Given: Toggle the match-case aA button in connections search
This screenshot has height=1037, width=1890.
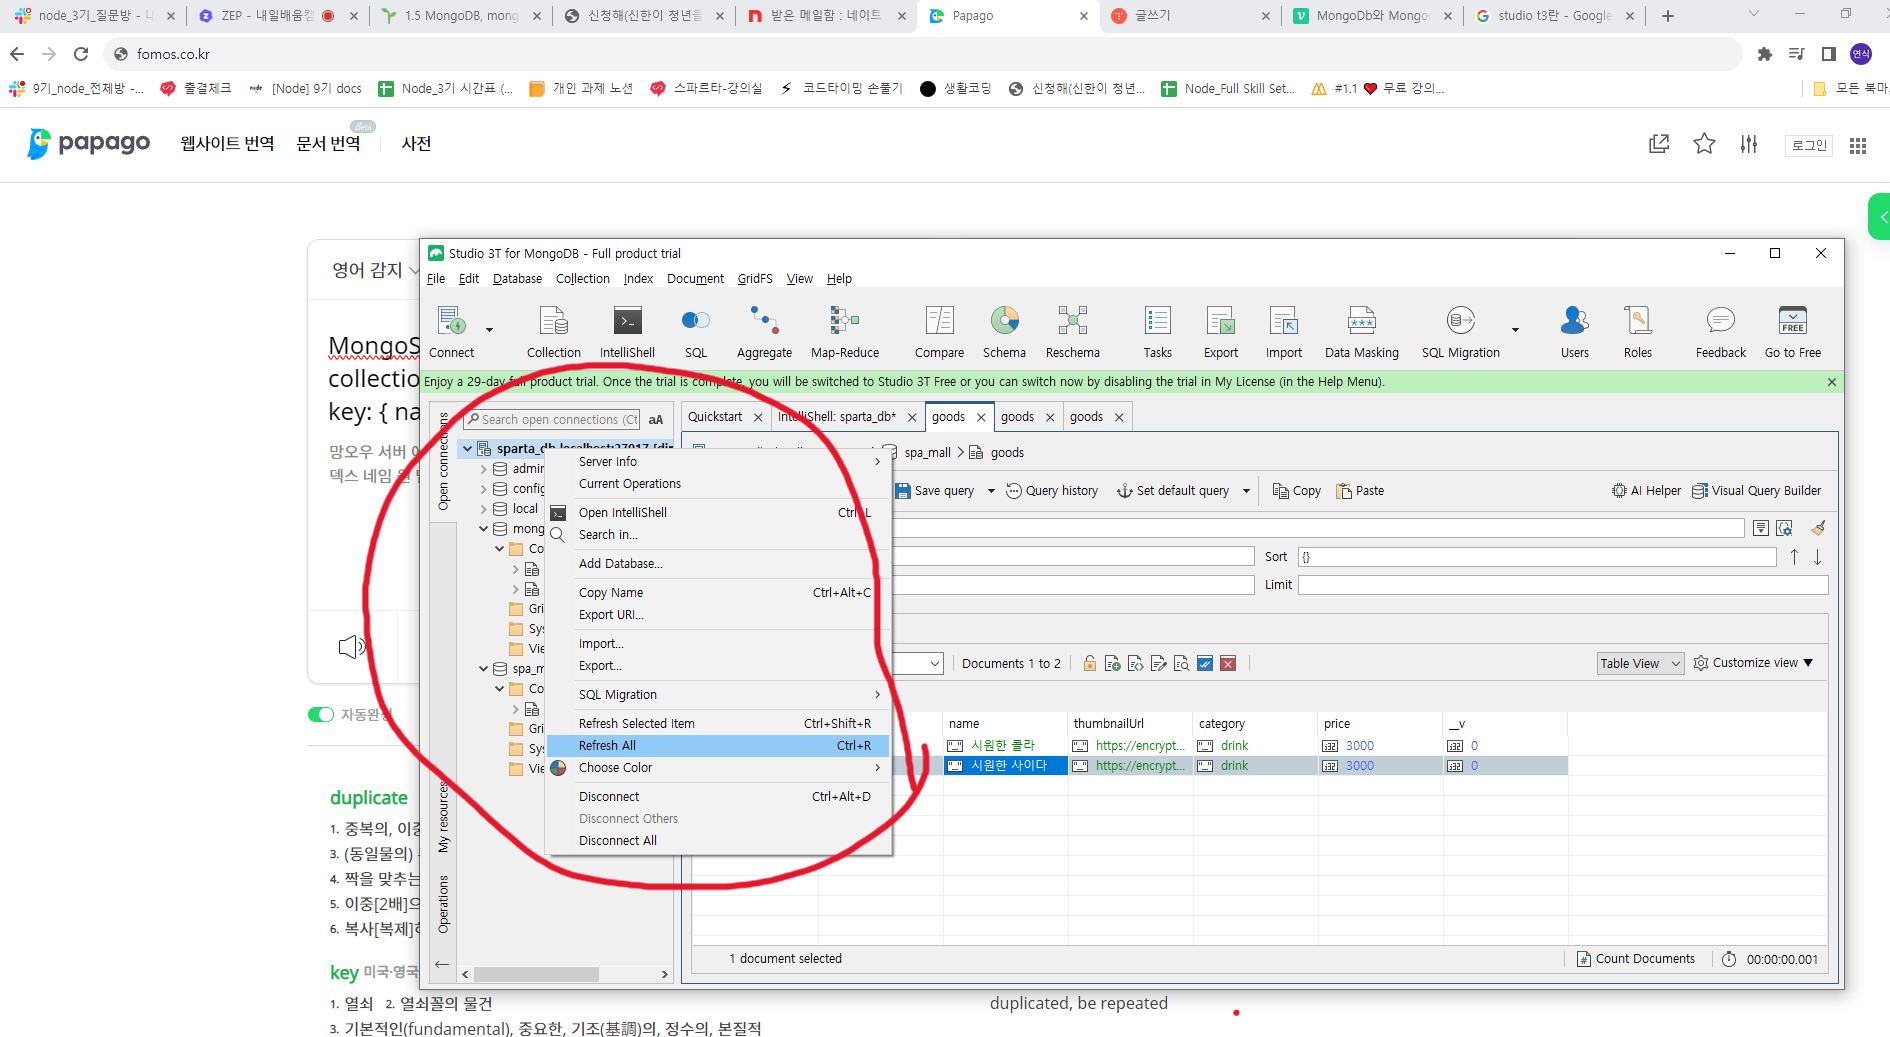Looking at the screenshot, I should coord(656,420).
